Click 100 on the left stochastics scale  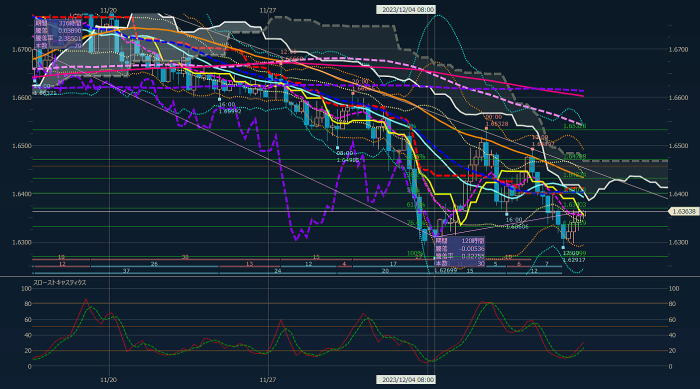26,289
